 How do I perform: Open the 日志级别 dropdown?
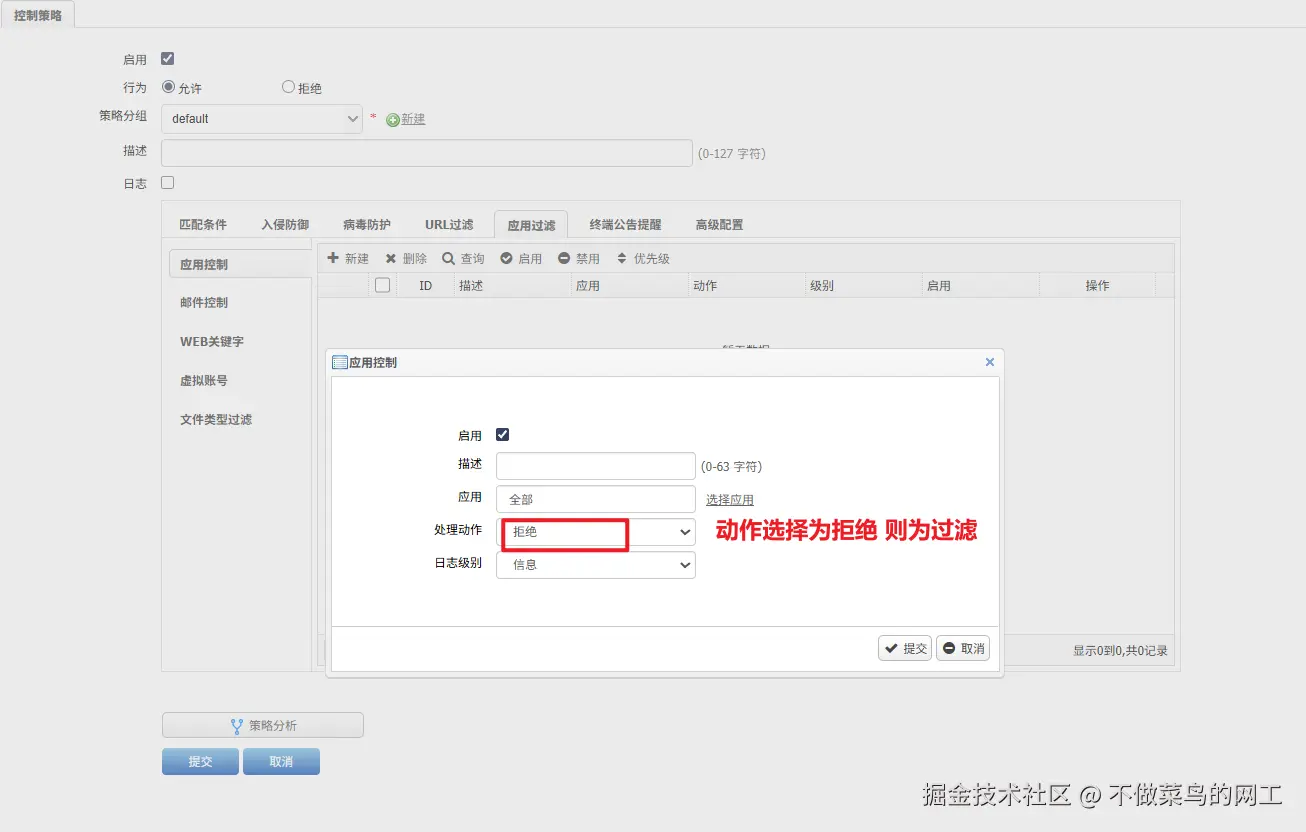pos(596,565)
